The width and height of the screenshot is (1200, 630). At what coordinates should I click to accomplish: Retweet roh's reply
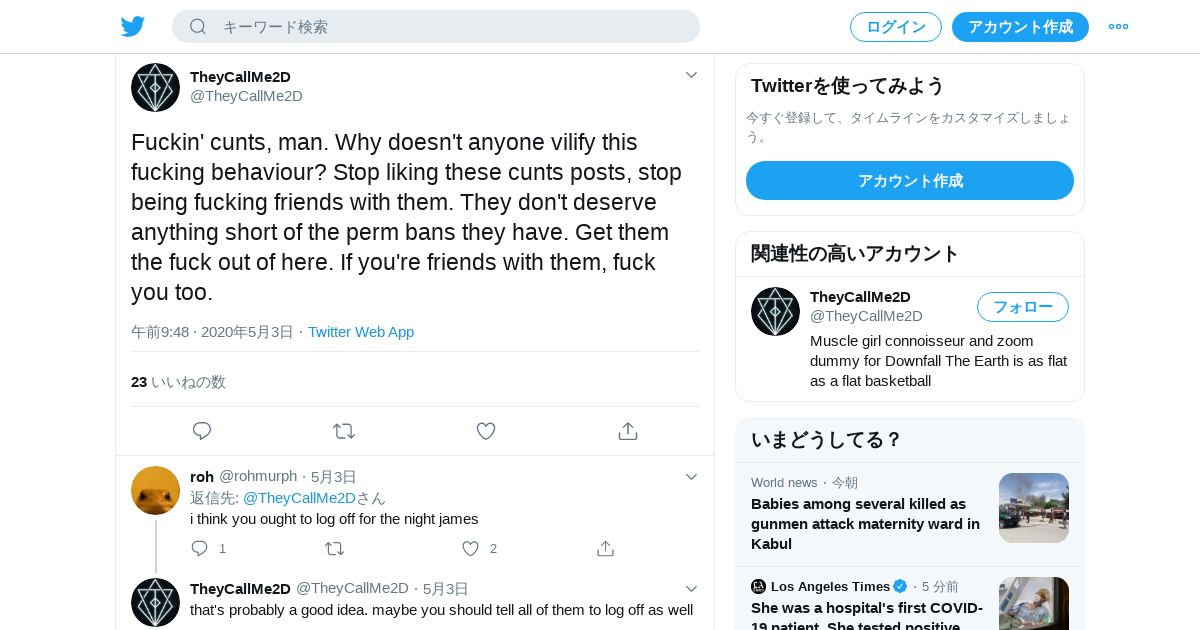click(335, 548)
